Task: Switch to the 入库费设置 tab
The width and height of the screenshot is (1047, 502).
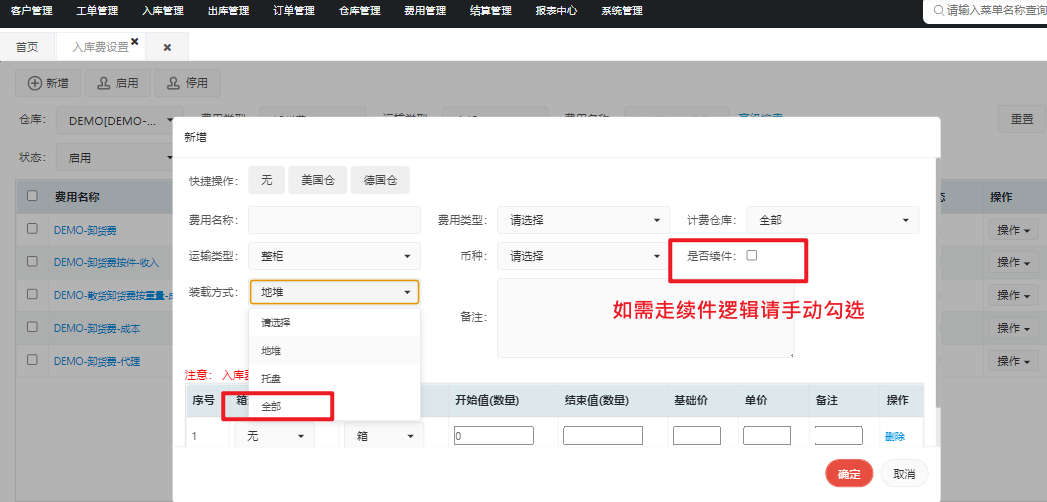Action: 101,47
